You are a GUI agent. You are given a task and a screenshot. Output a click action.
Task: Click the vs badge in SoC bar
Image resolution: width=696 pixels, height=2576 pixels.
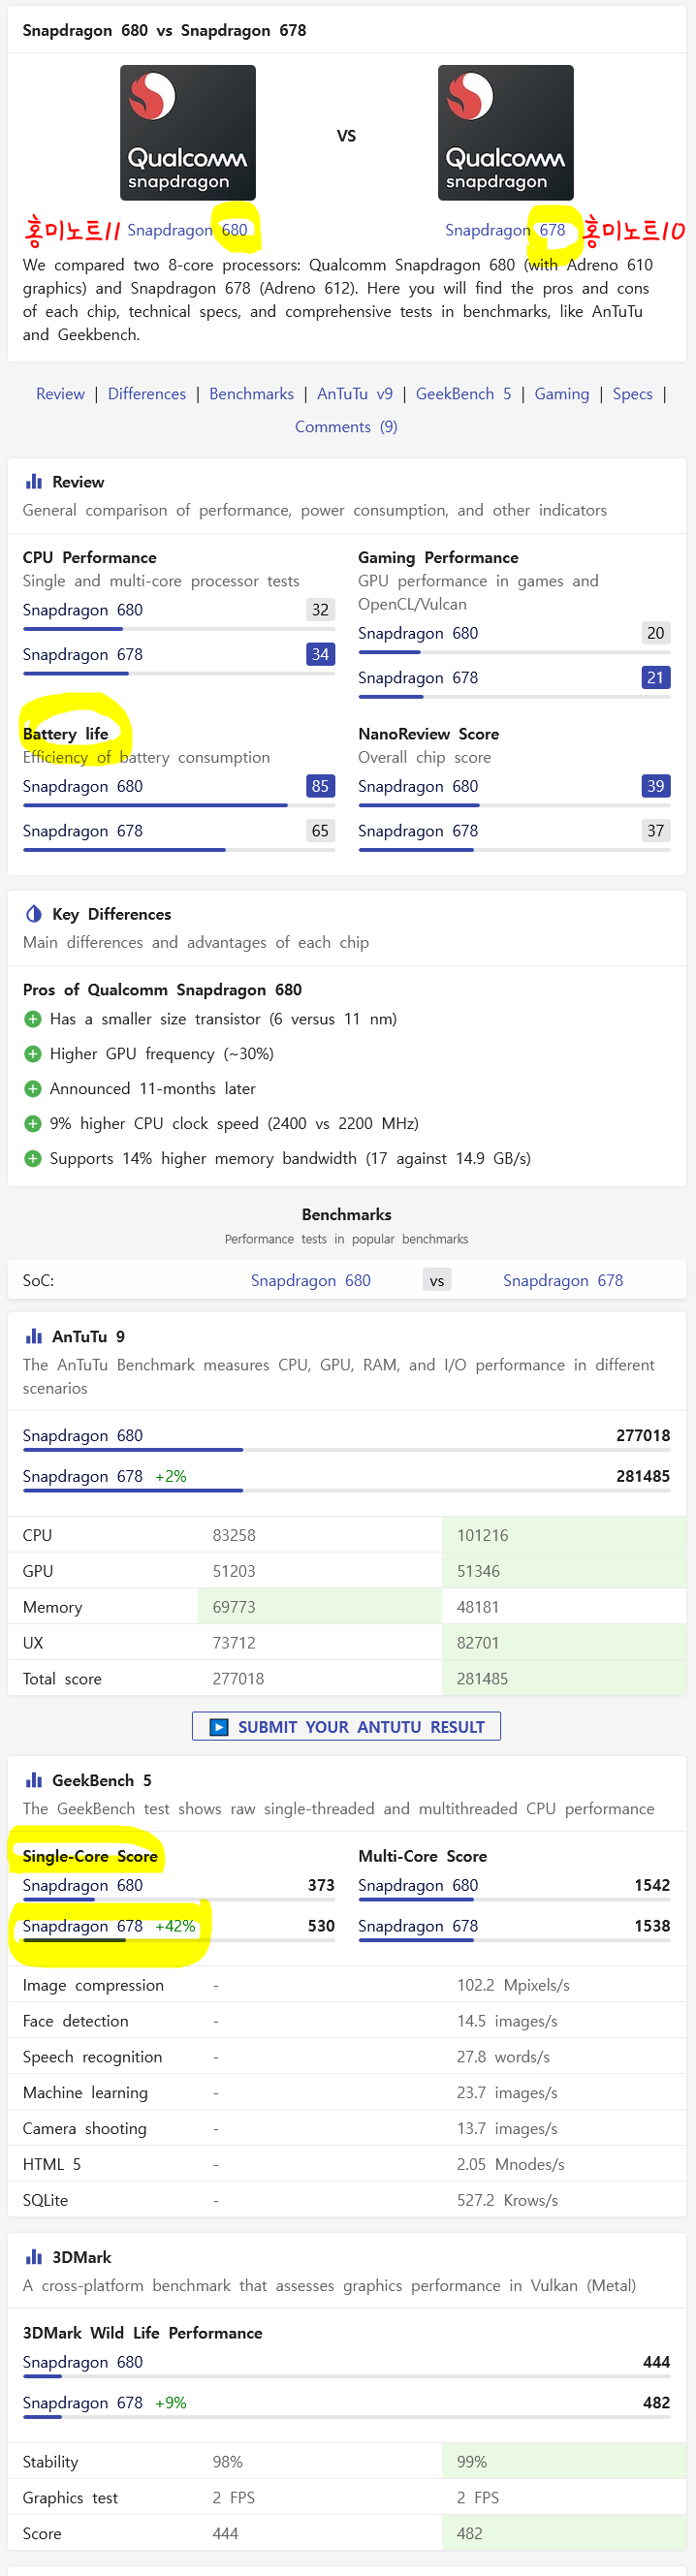point(437,1281)
